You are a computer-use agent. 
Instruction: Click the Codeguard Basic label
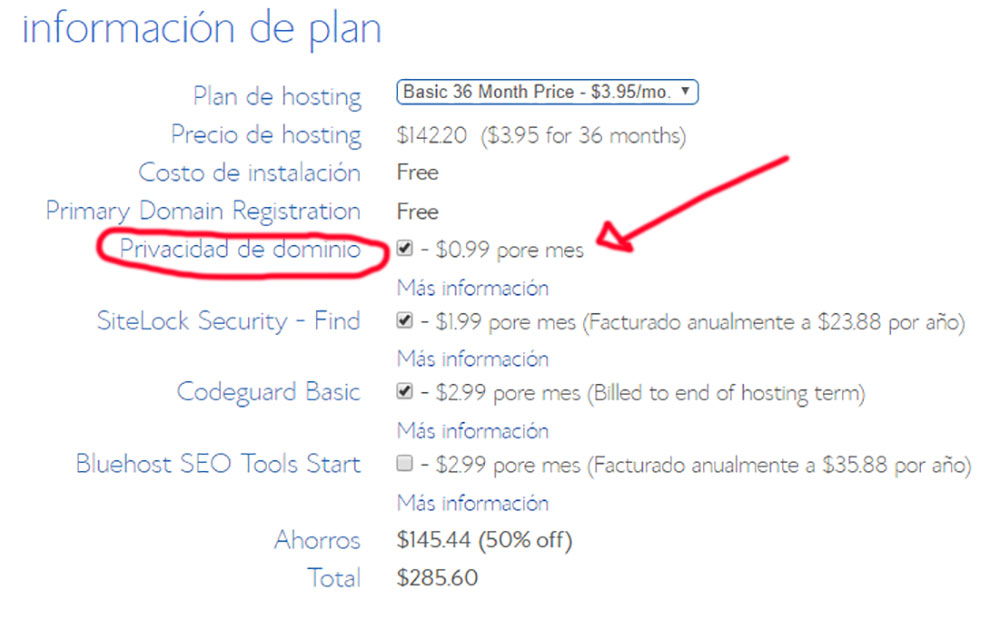tap(268, 392)
